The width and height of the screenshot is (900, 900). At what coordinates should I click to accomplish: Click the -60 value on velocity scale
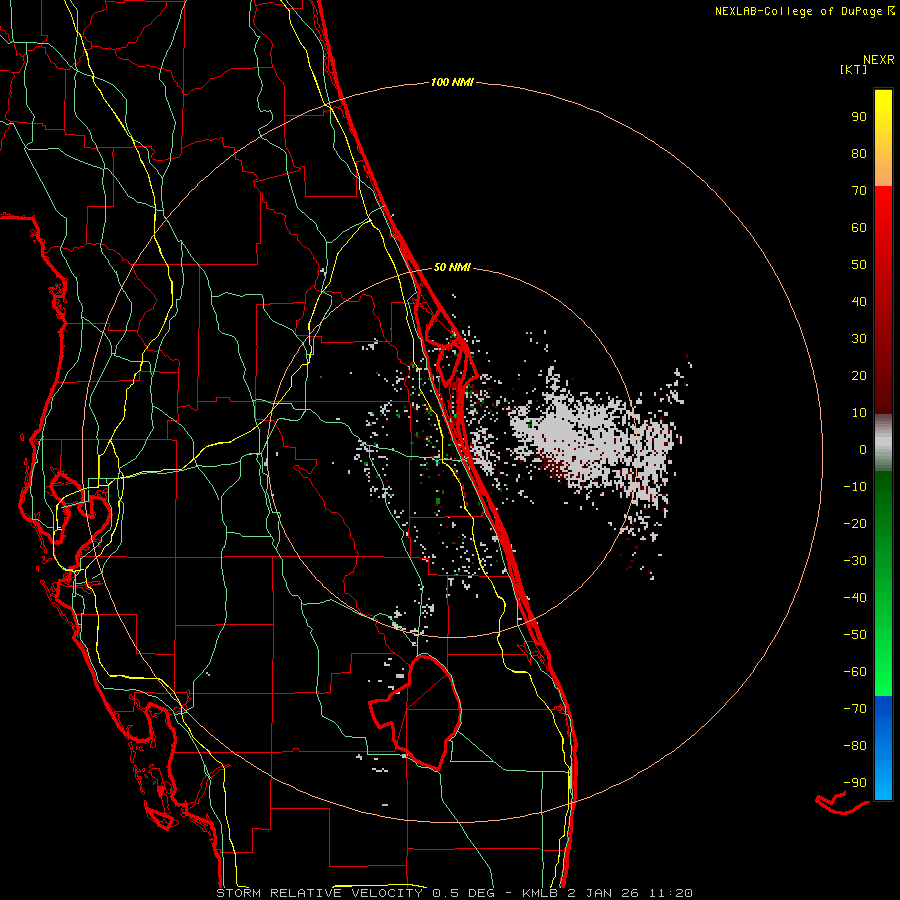point(855,672)
